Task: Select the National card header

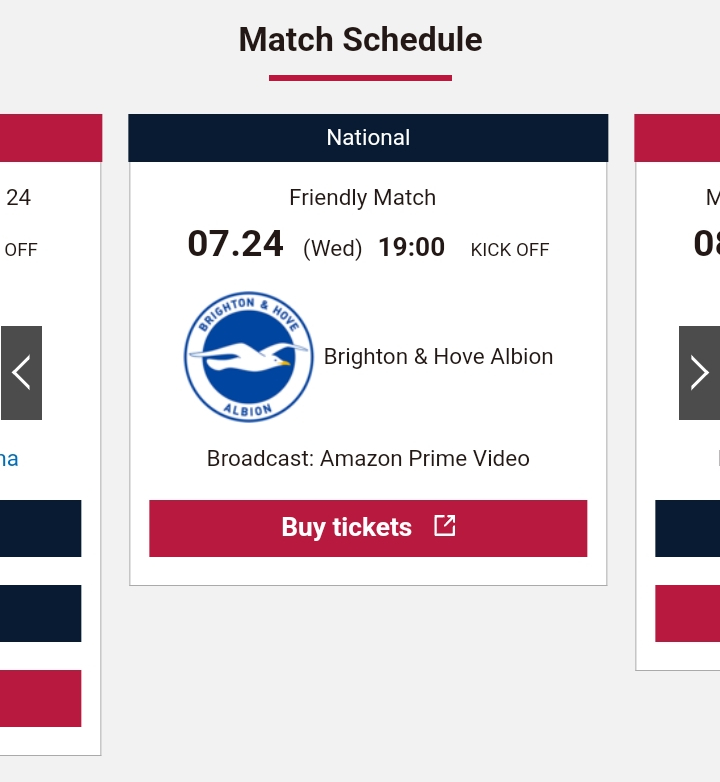Action: point(368,138)
